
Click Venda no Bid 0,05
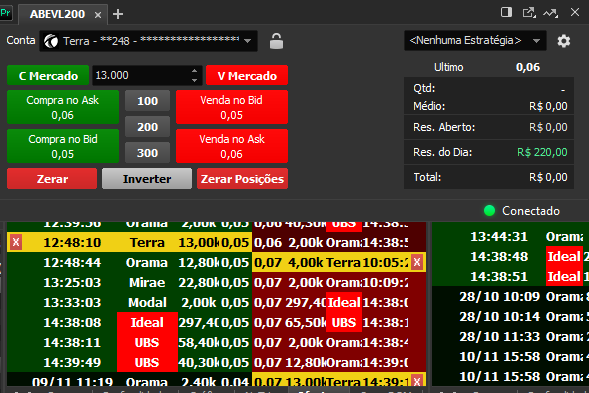tap(232, 107)
